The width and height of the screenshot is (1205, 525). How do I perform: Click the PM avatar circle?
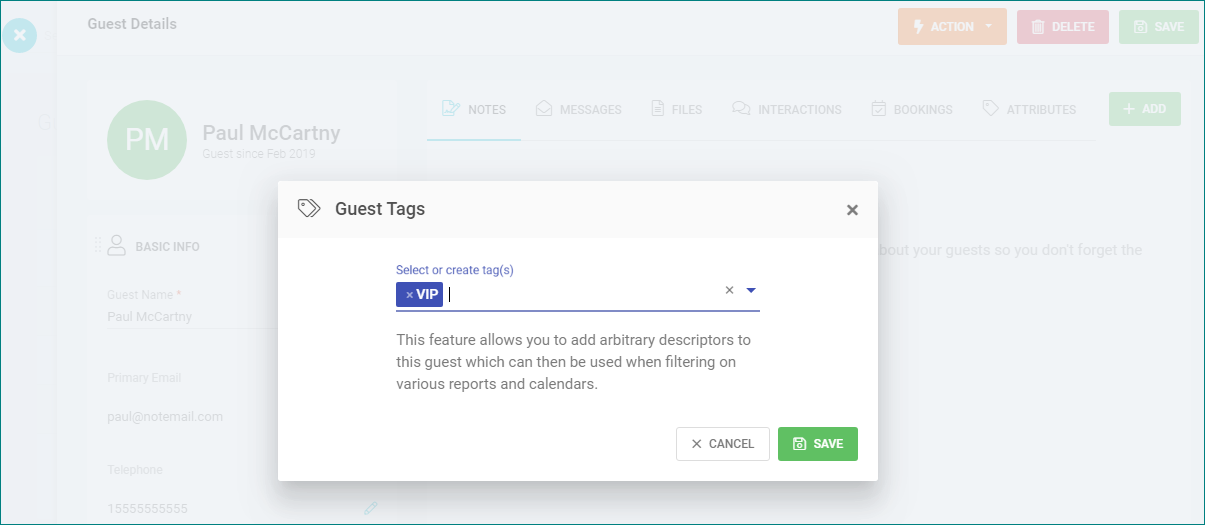(147, 140)
